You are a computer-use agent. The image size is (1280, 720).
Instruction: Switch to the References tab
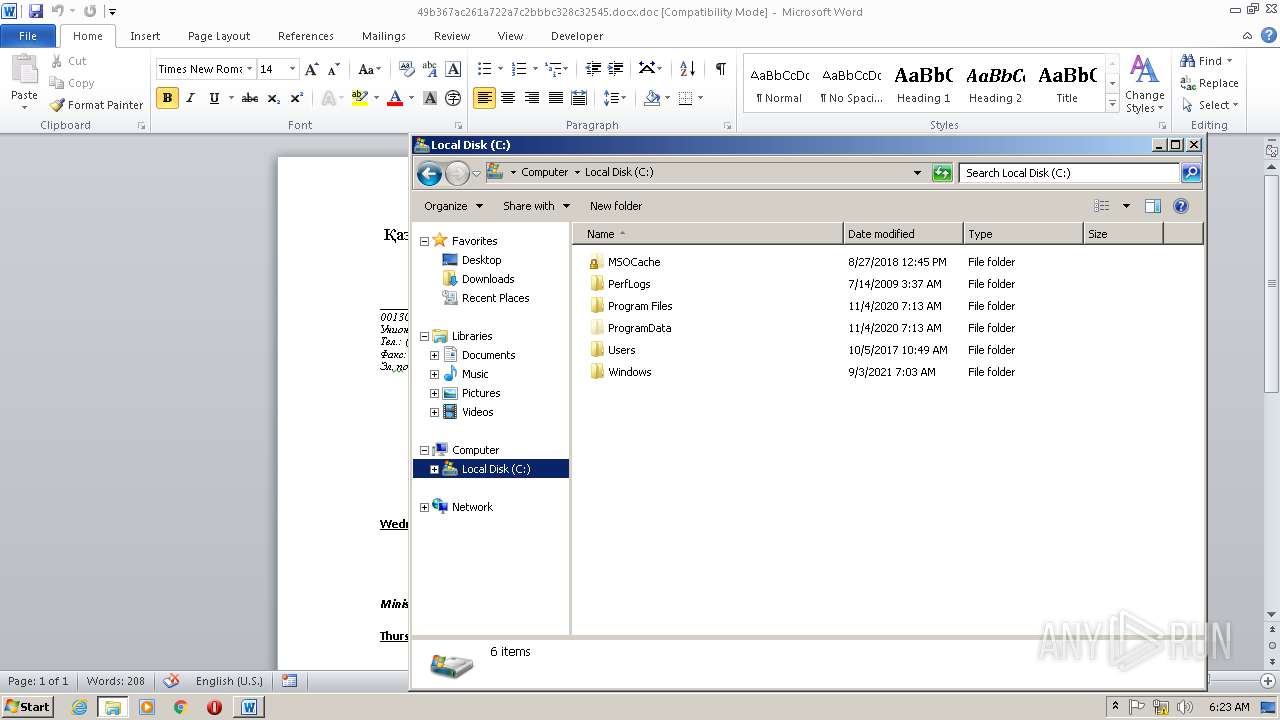click(306, 36)
